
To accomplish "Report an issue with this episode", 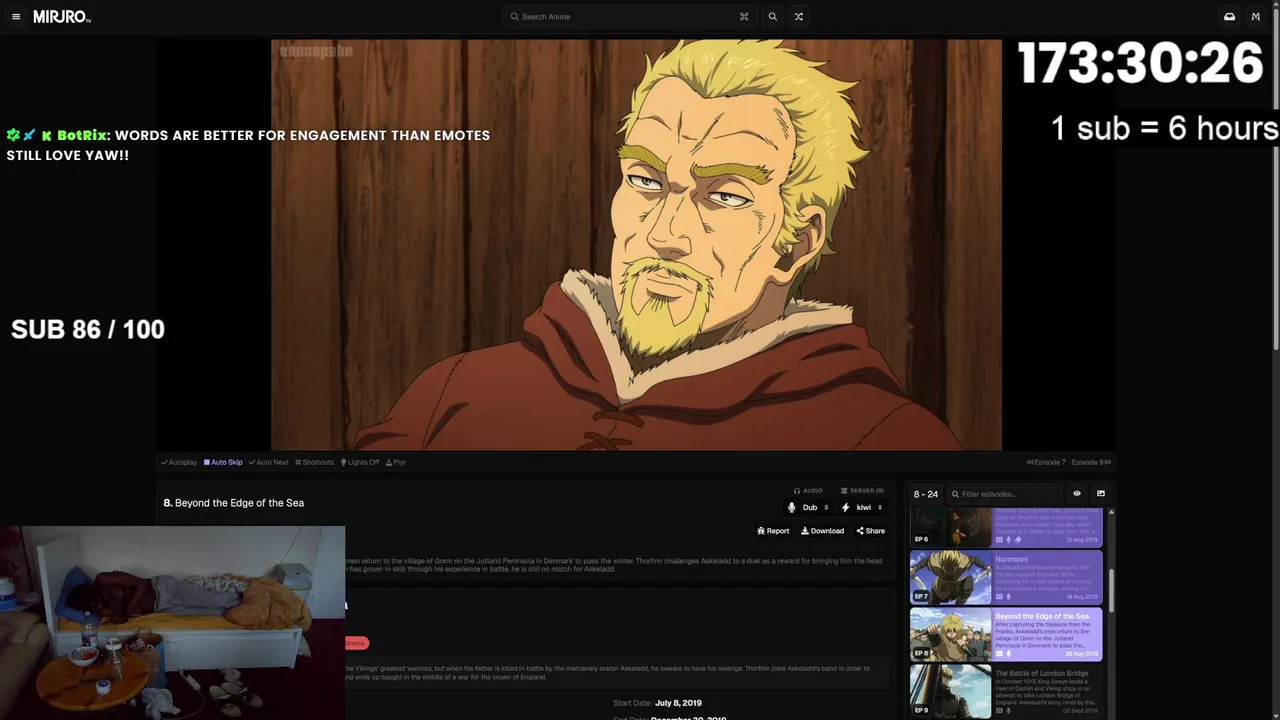I will point(773,531).
